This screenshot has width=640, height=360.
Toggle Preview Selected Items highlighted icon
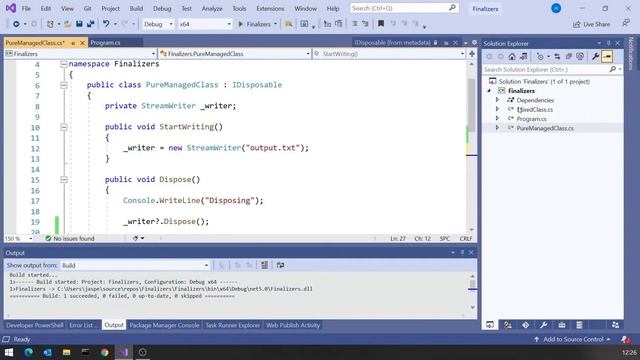click(607, 57)
